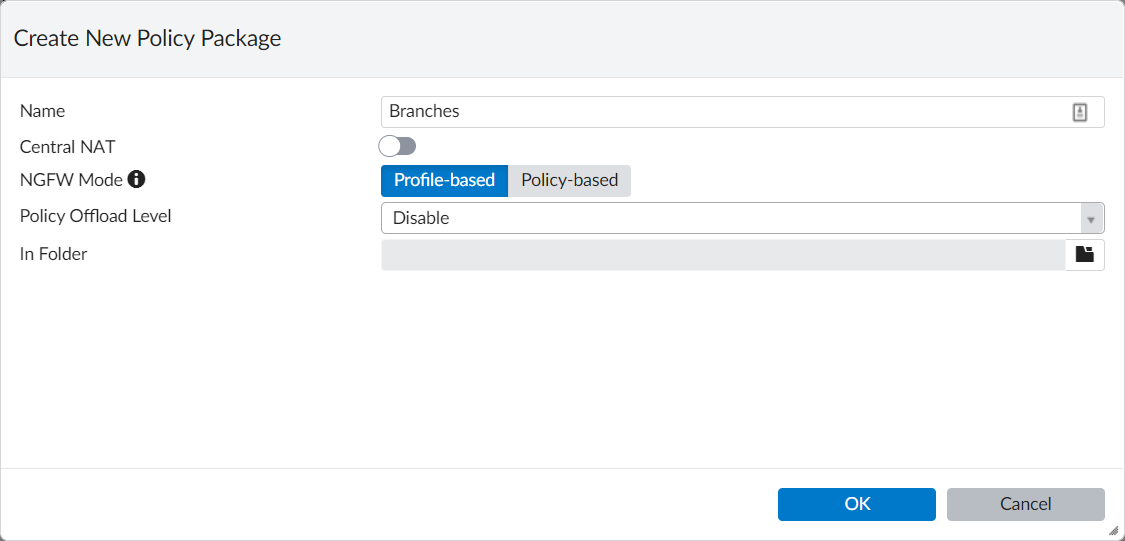Viewport: 1125px width, 541px height.
Task: Select Profile-based NGFW mode
Action: (x=444, y=181)
